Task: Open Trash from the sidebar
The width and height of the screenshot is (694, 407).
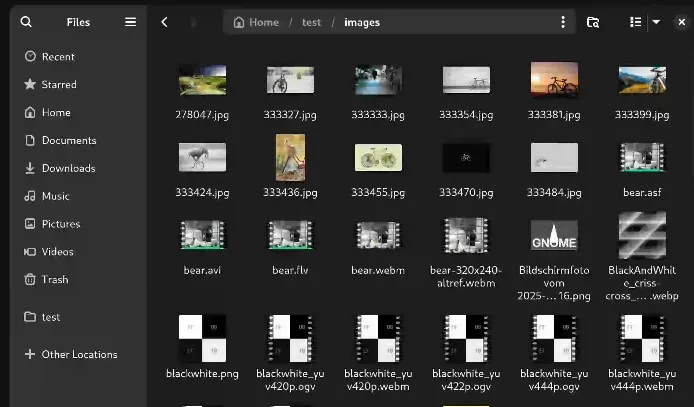Action: pos(55,280)
